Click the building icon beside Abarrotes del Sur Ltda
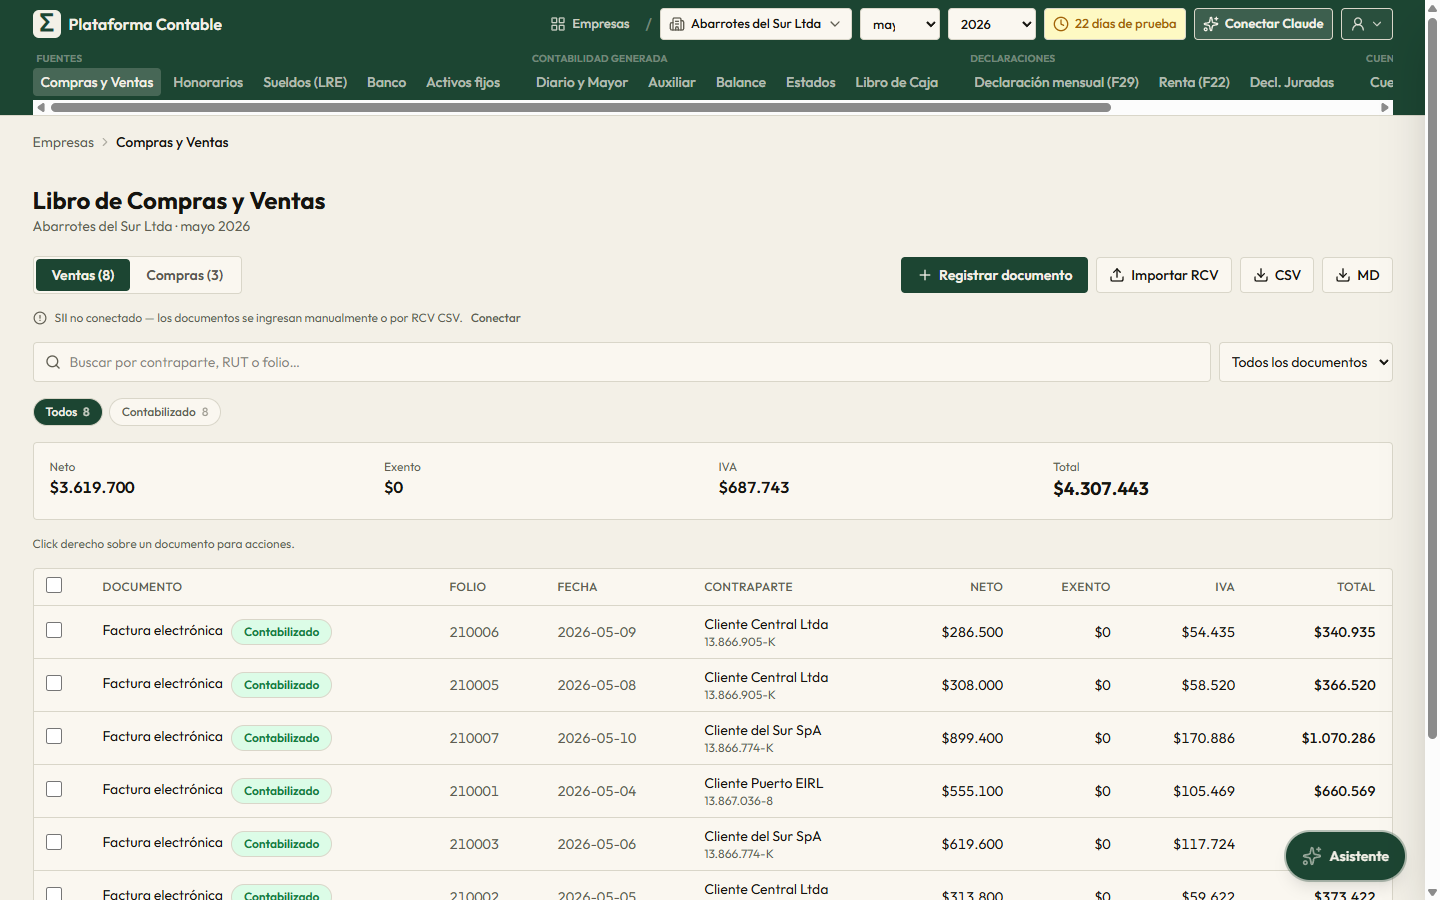This screenshot has height=900, width=1440. [x=677, y=24]
